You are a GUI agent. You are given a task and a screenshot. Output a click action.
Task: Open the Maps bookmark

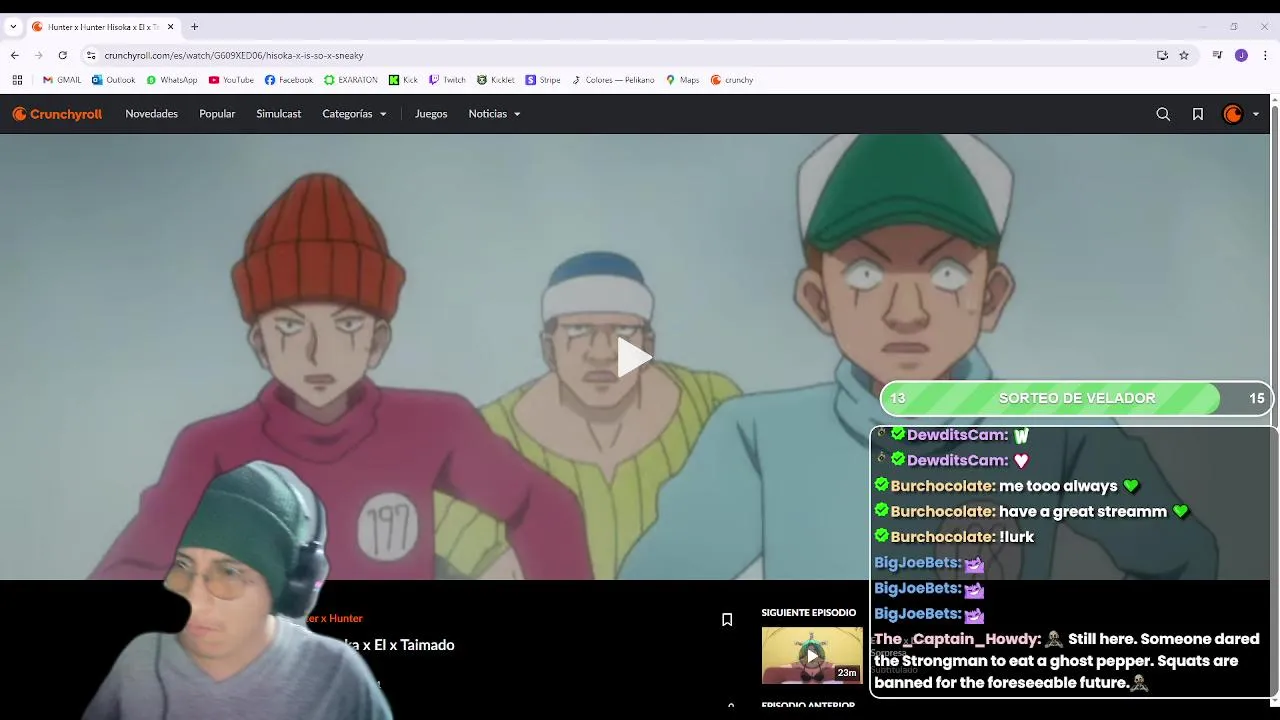[682, 80]
